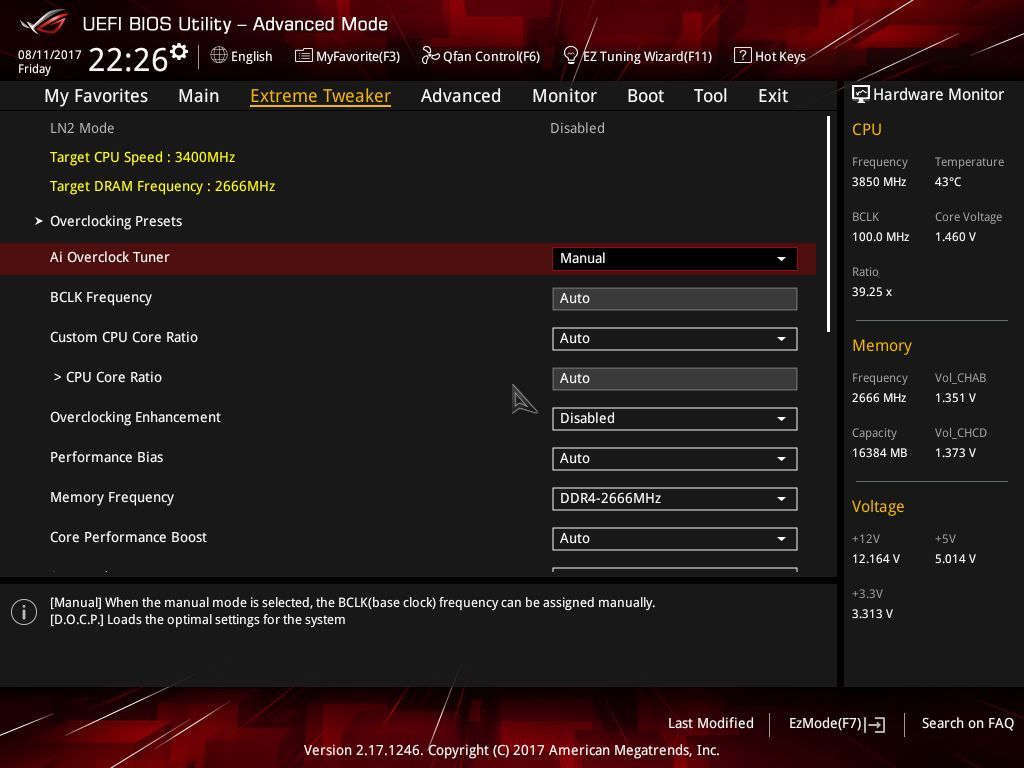
Task: Open the My Favorites tab
Action: (x=96, y=95)
